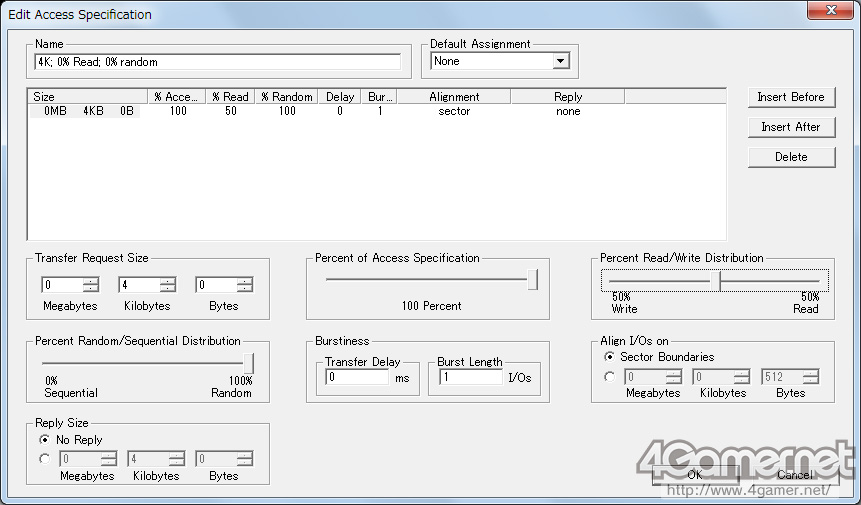Close the Edit Access Specification dialog

[x=829, y=12]
